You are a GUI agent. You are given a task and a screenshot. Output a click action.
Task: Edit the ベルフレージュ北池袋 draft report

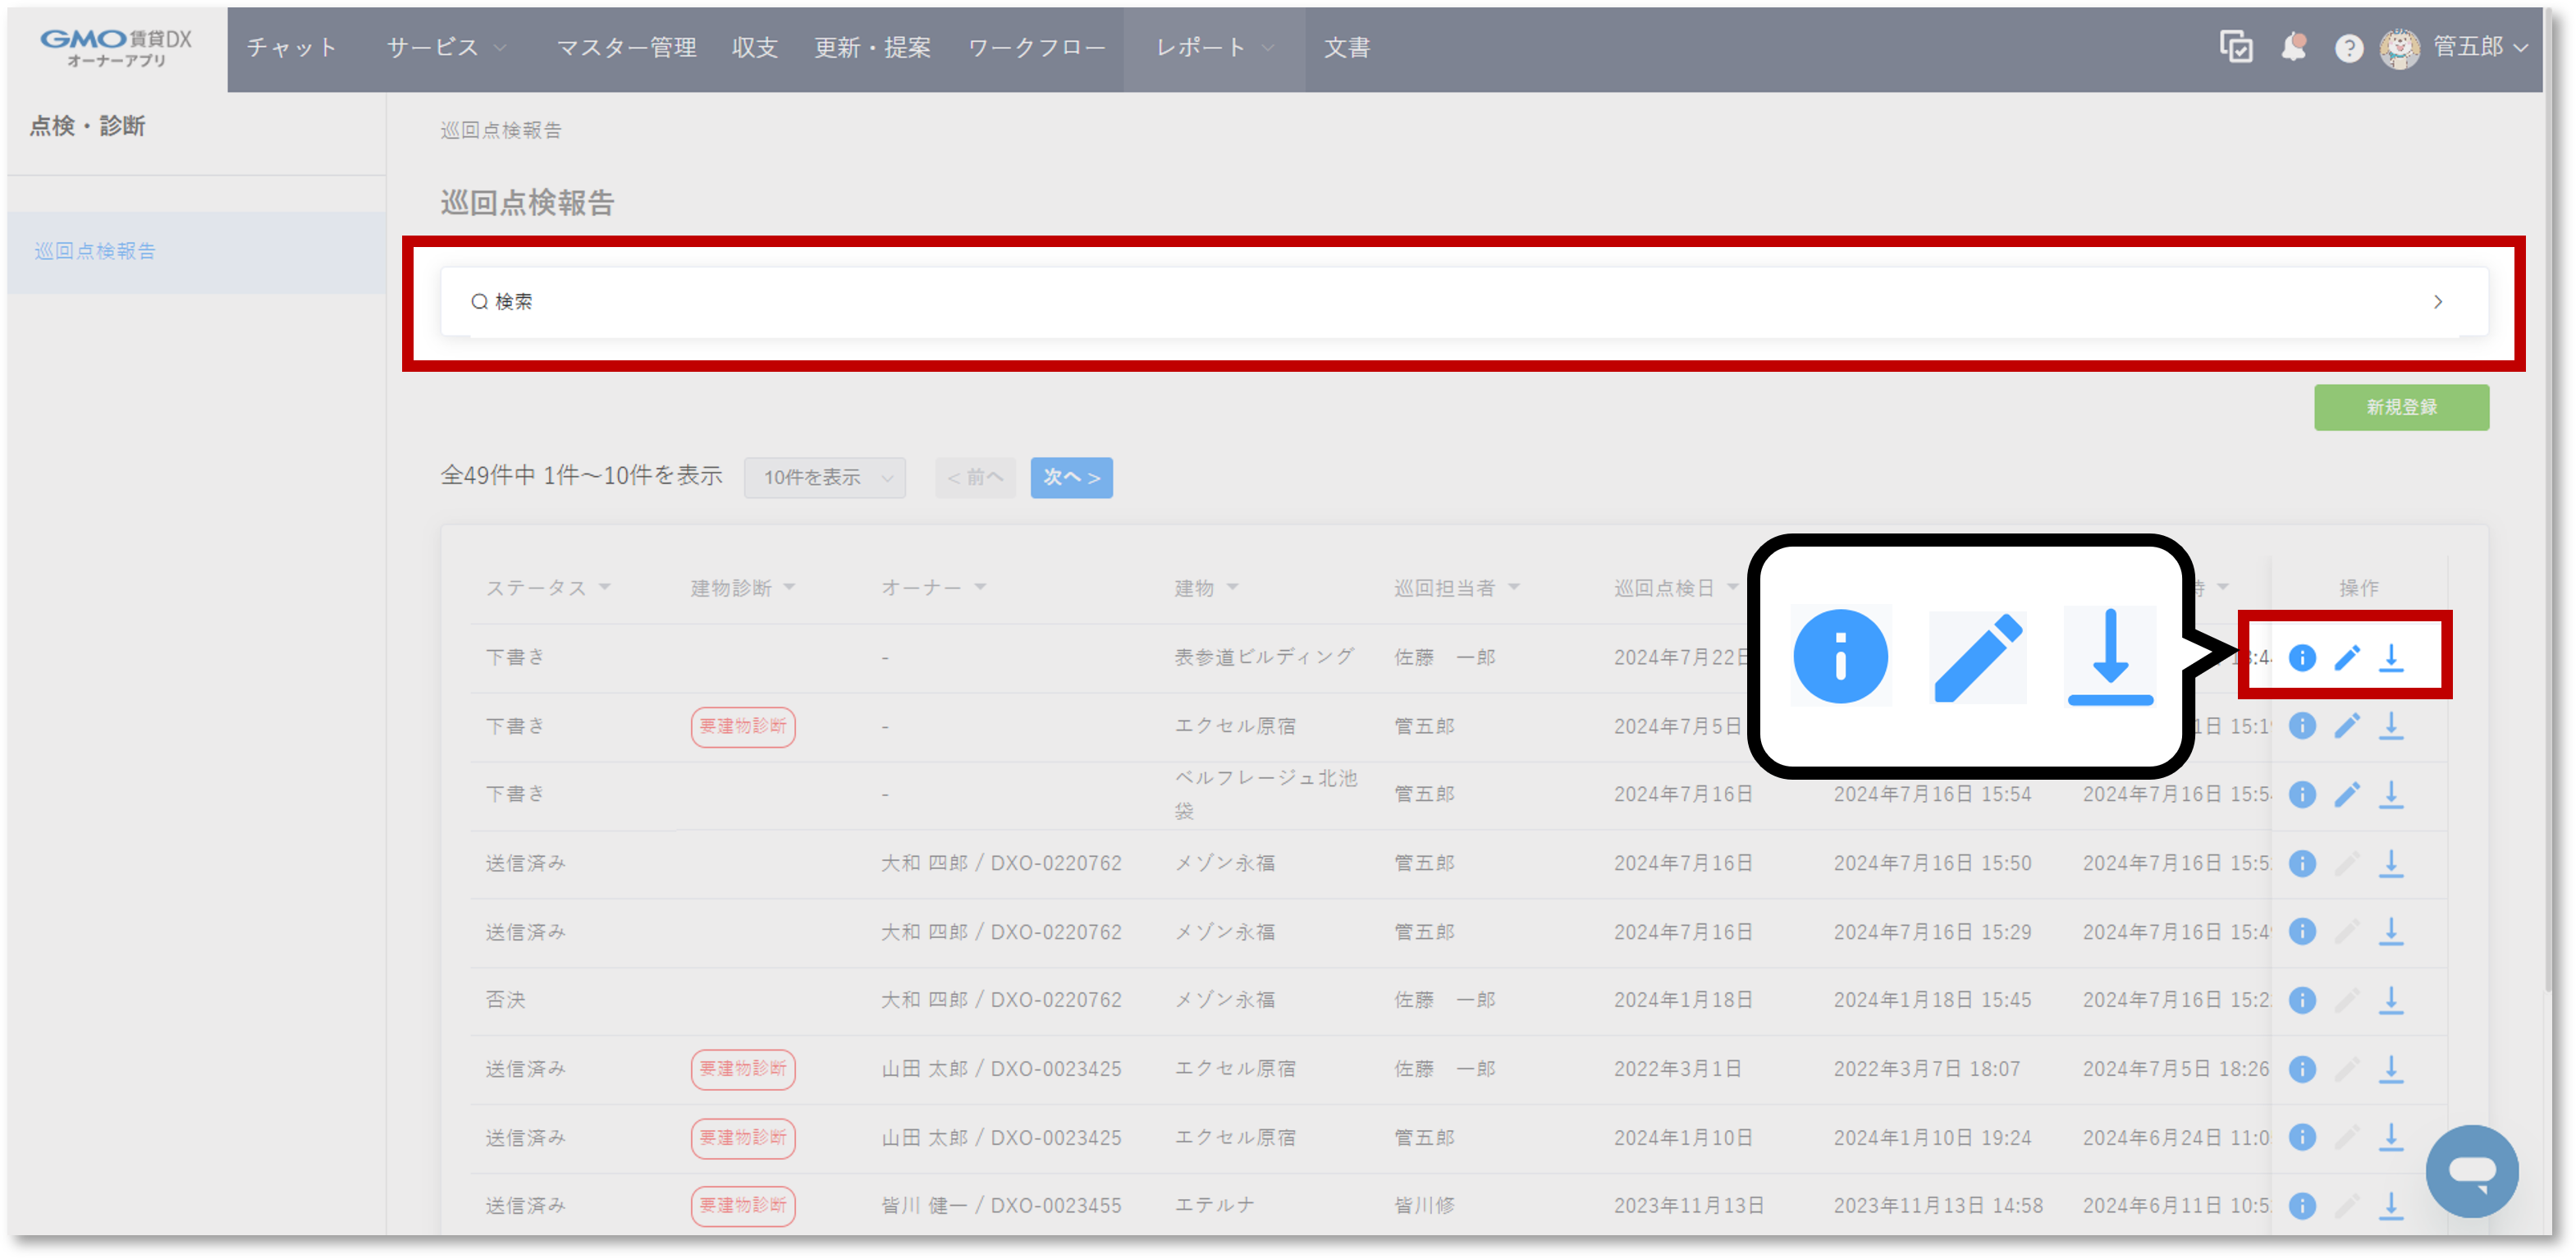2348,794
